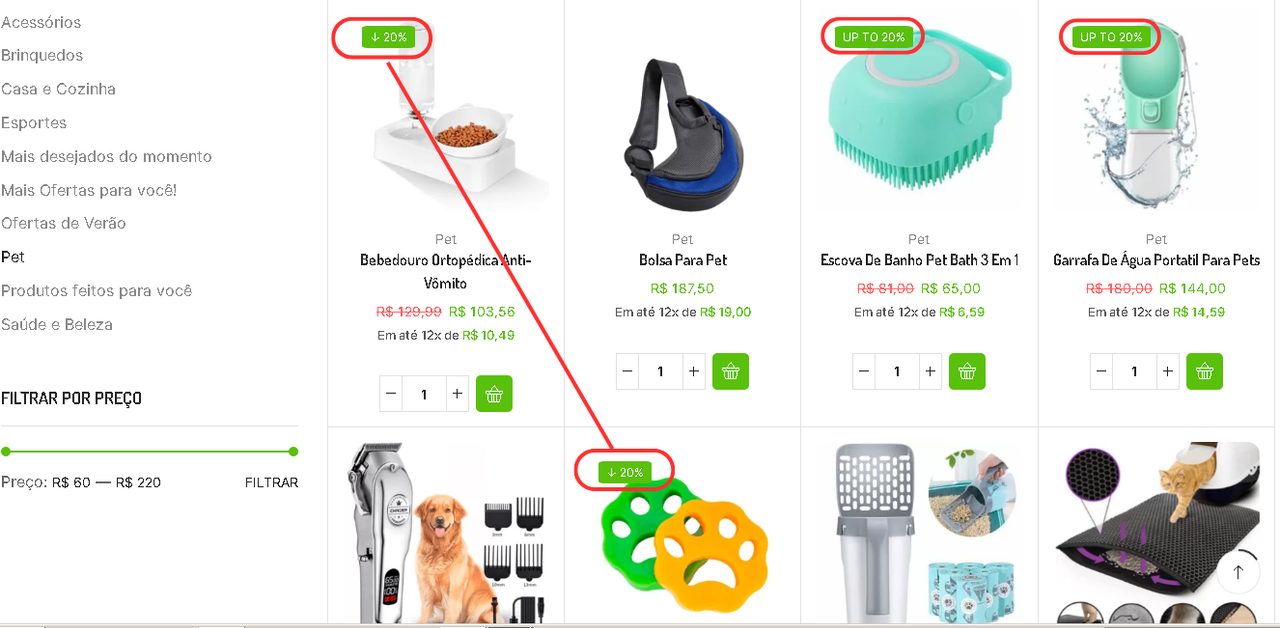Open Bolsa Para Pet product title link
Image resolution: width=1280 pixels, height=628 pixels.
[683, 260]
